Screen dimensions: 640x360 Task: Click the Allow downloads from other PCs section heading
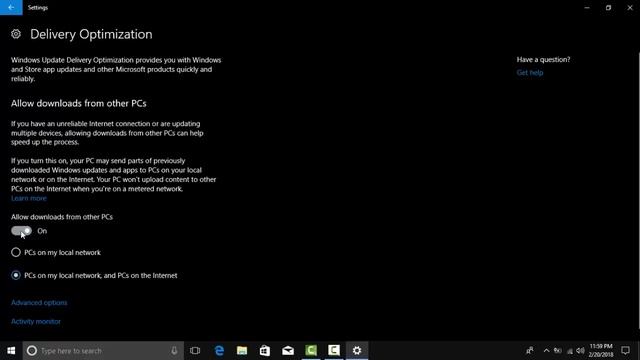(x=79, y=103)
